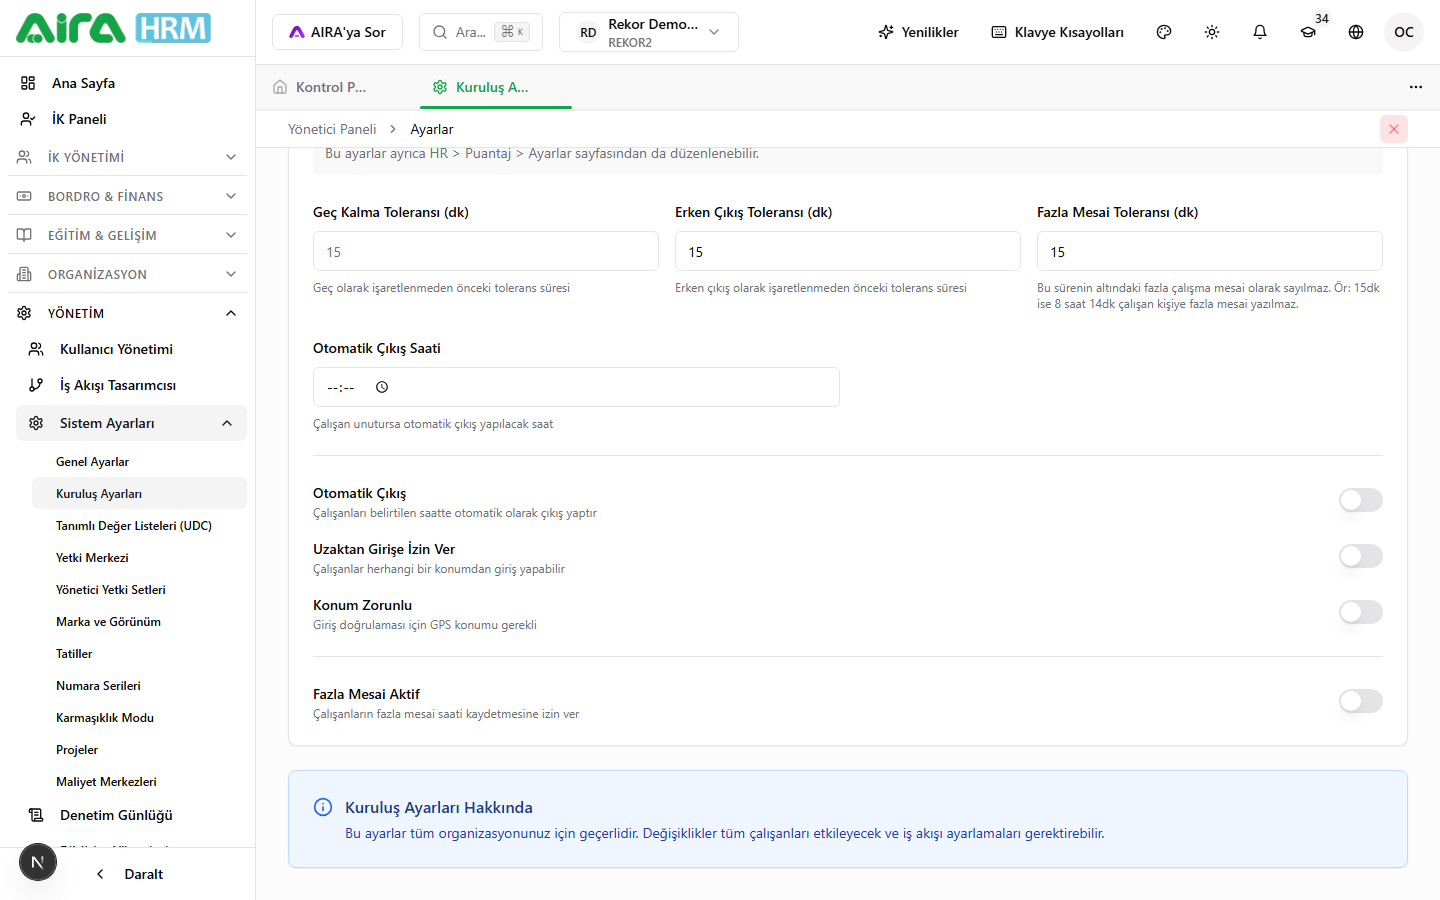Open Maliyet Merkezleri settings
The image size is (1440, 900).
[x=139, y=782]
